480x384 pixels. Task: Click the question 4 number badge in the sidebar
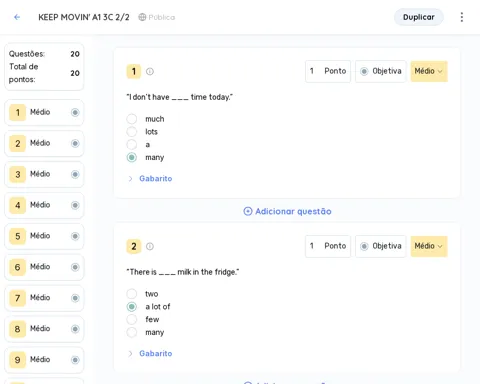tap(18, 205)
